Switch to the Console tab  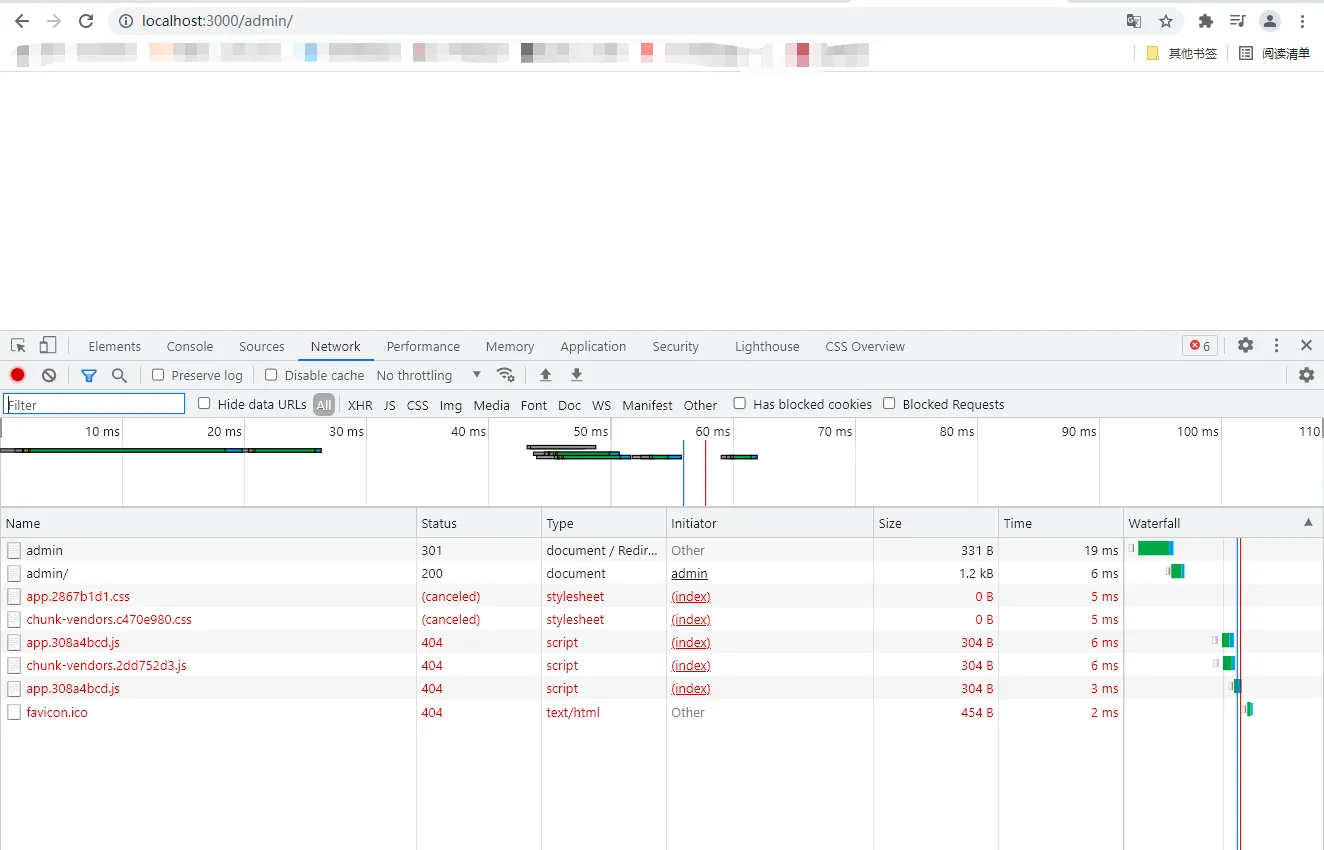(190, 346)
